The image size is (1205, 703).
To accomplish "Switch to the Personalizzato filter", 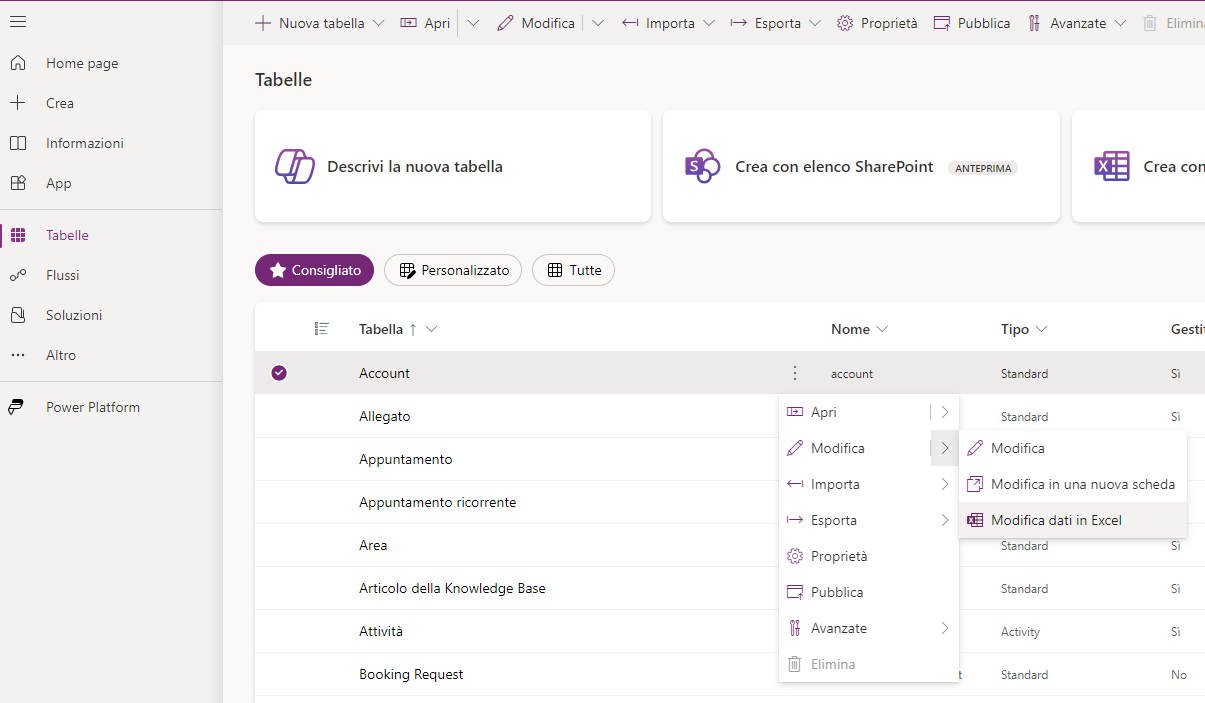I will (x=453, y=270).
